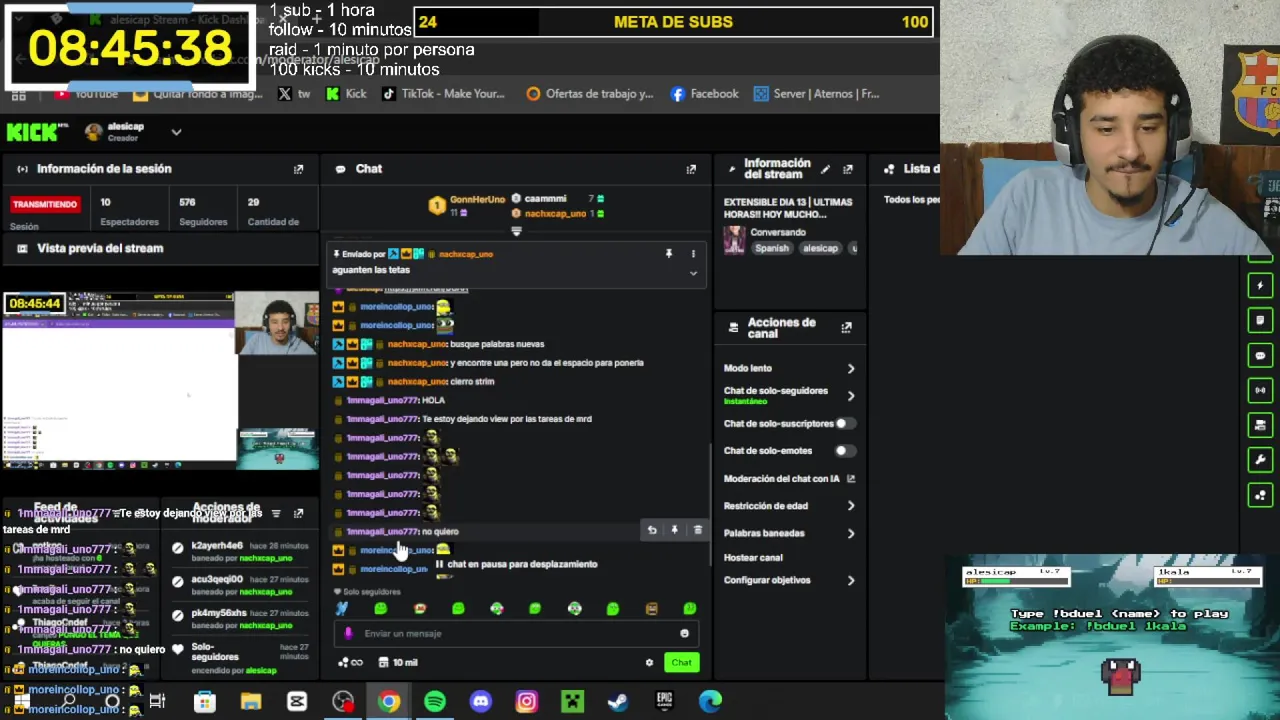Expand Restricción de edad options
1280x720 pixels.
point(851,506)
